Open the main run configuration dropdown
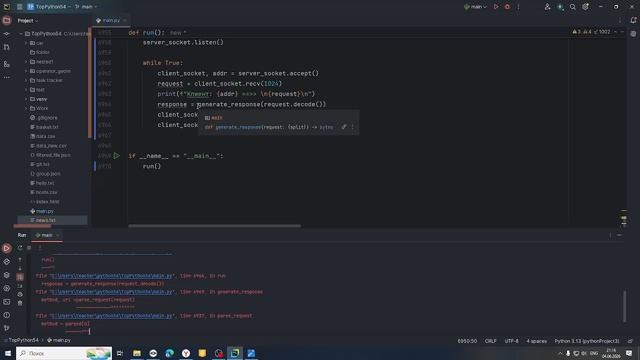 click(x=476, y=7)
